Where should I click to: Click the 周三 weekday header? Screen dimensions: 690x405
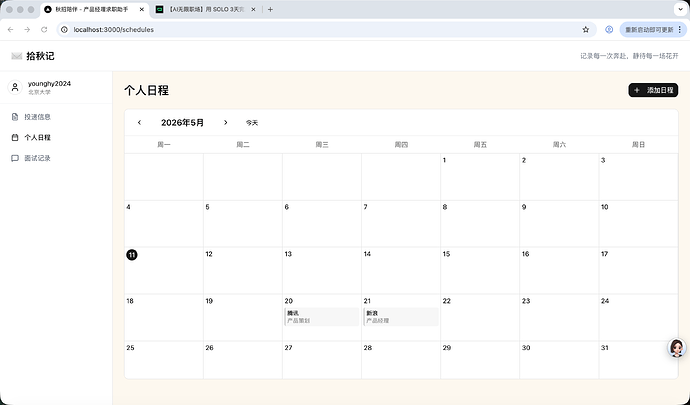pyautogui.click(x=322, y=144)
